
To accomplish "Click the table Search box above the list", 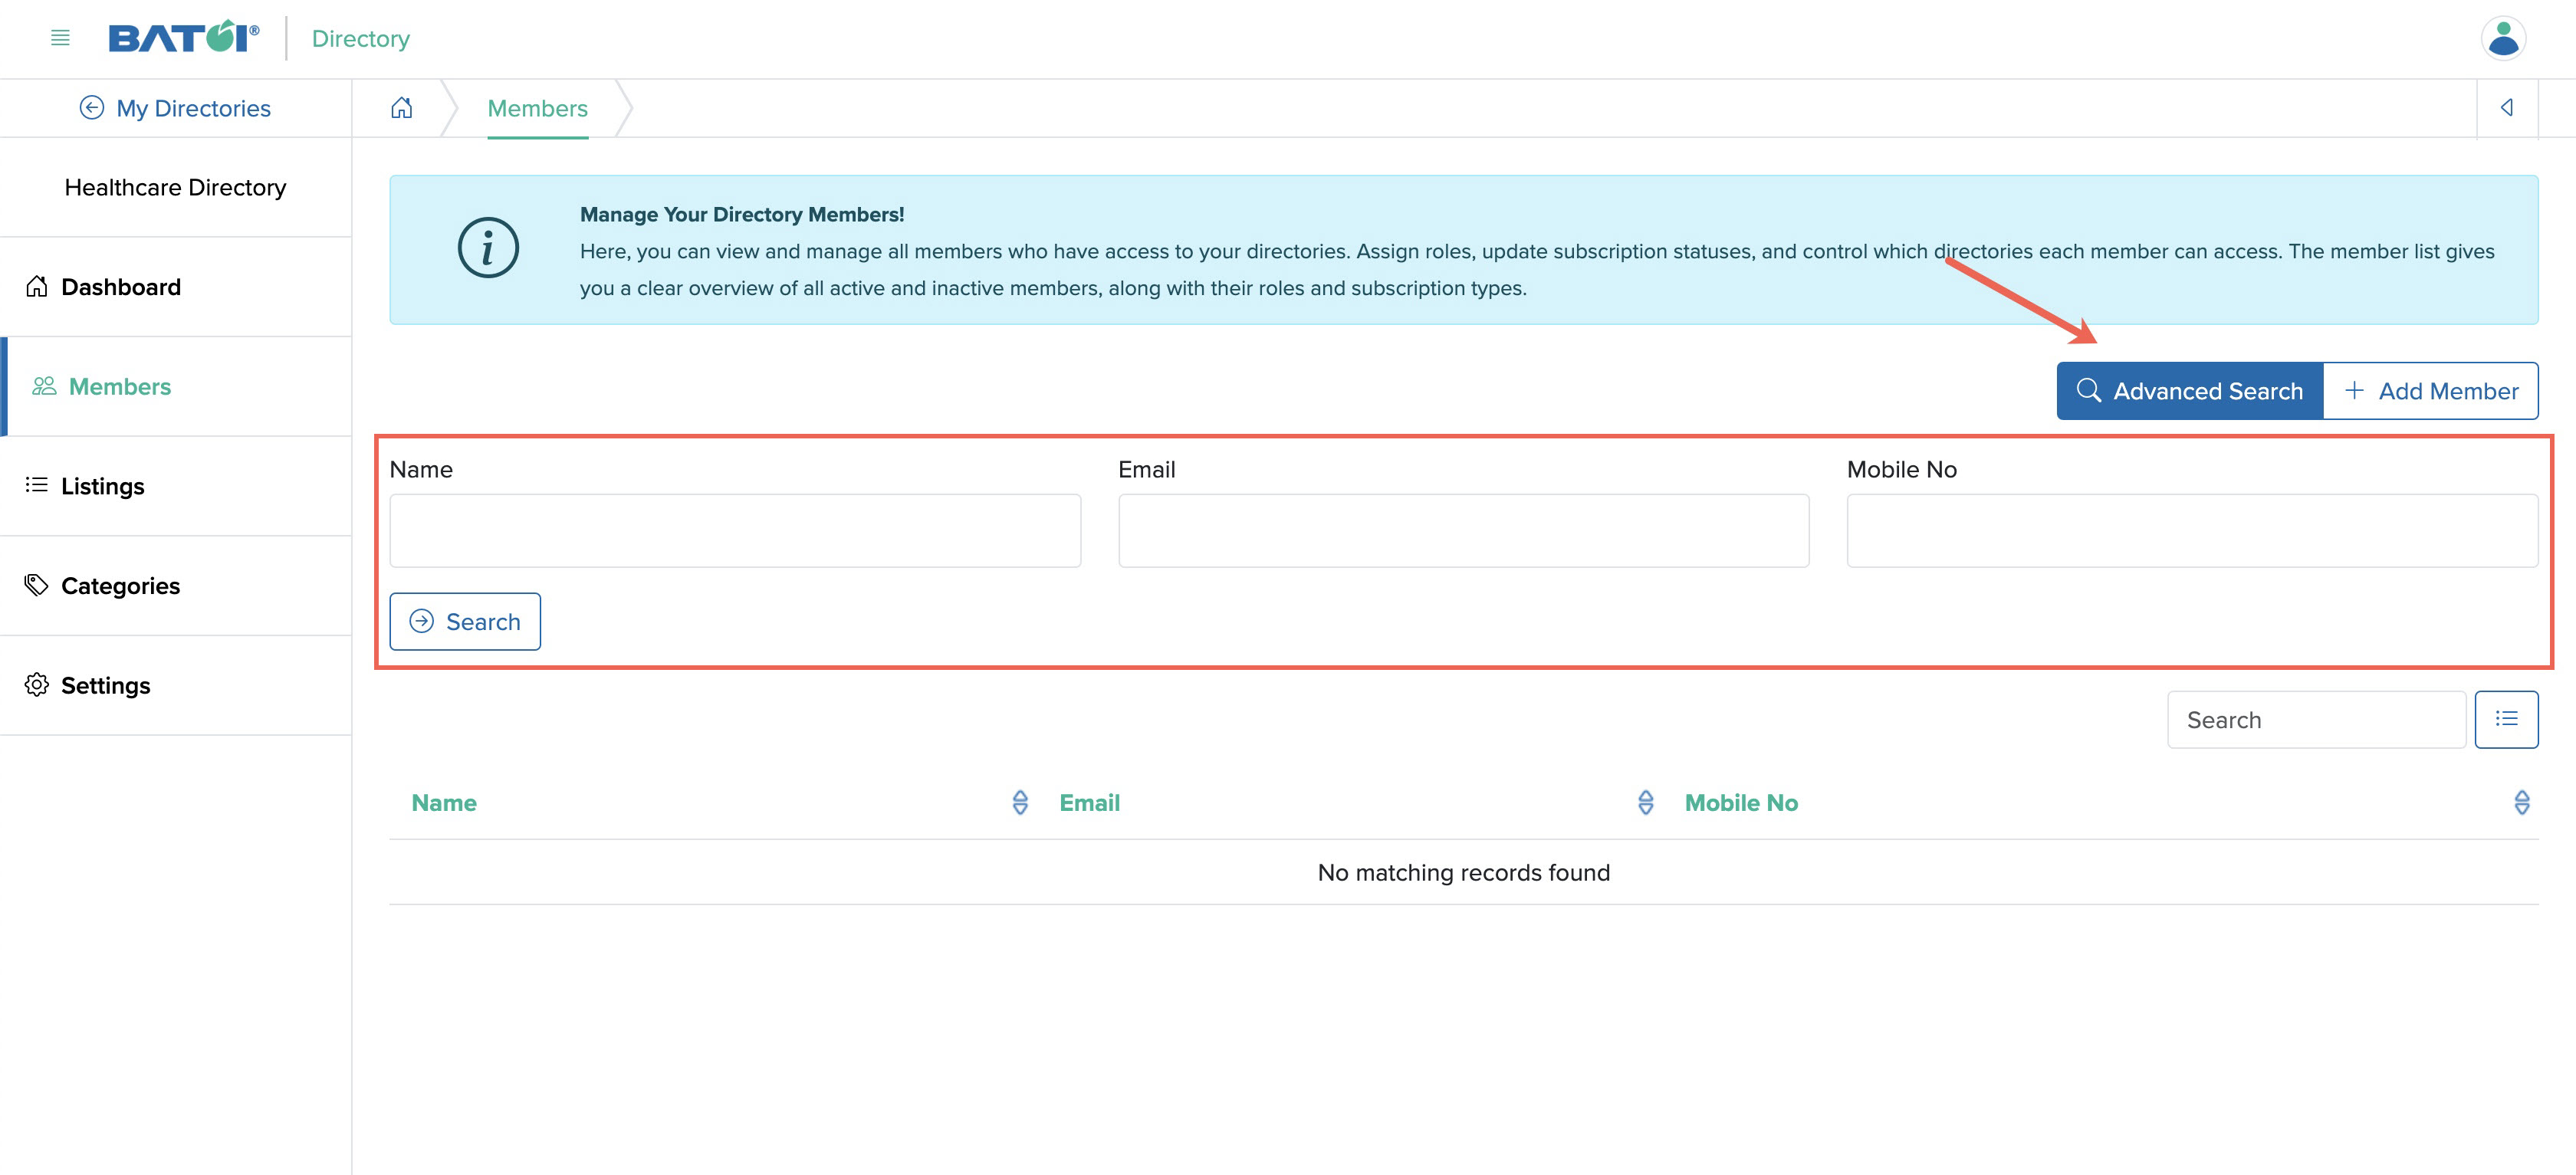I will (2316, 719).
